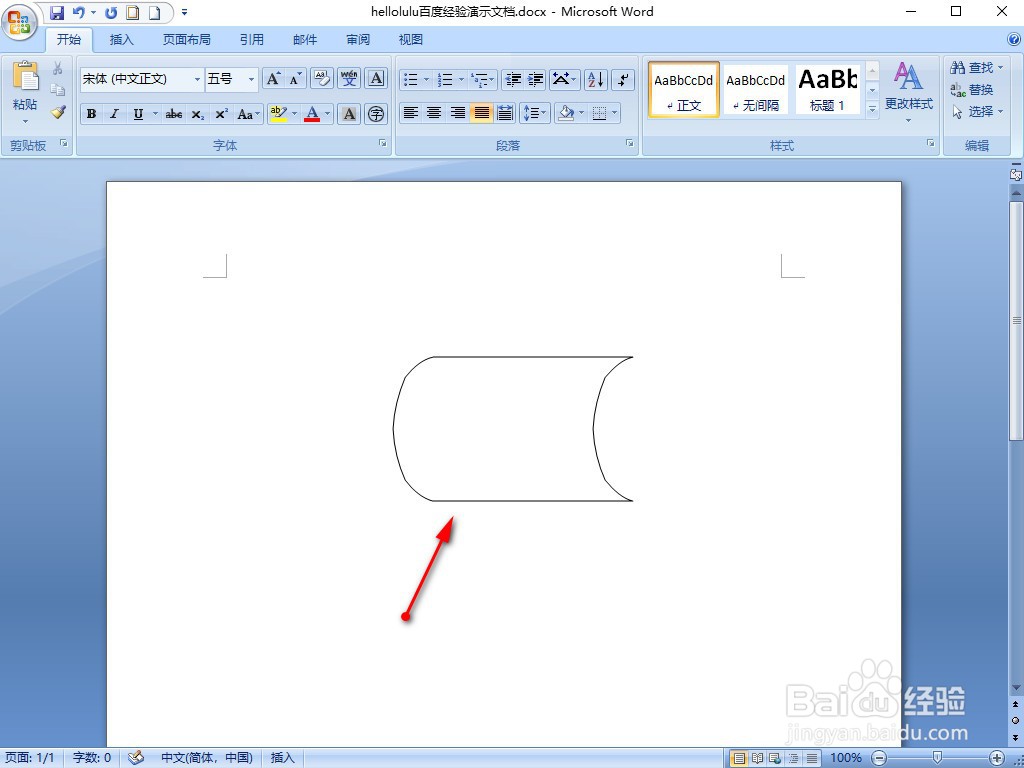This screenshot has height=768, width=1024.
Task: Apply strikethrough formatting
Action: coord(174,114)
